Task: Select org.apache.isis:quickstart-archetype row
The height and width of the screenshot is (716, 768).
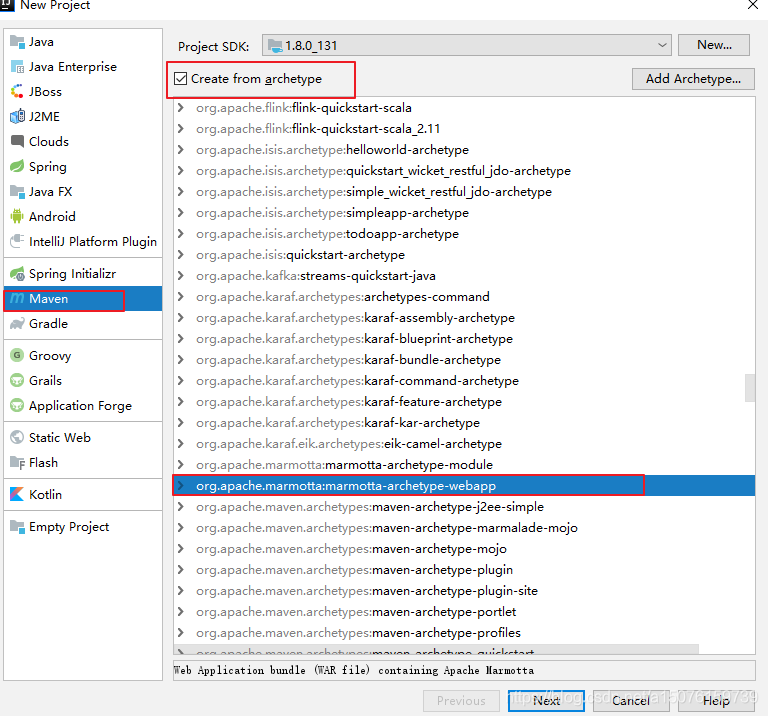Action: (x=464, y=255)
